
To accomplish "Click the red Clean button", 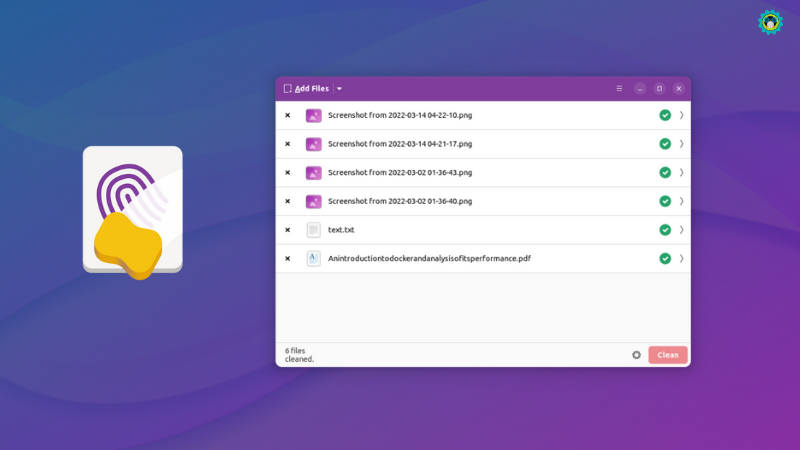I will pos(668,355).
